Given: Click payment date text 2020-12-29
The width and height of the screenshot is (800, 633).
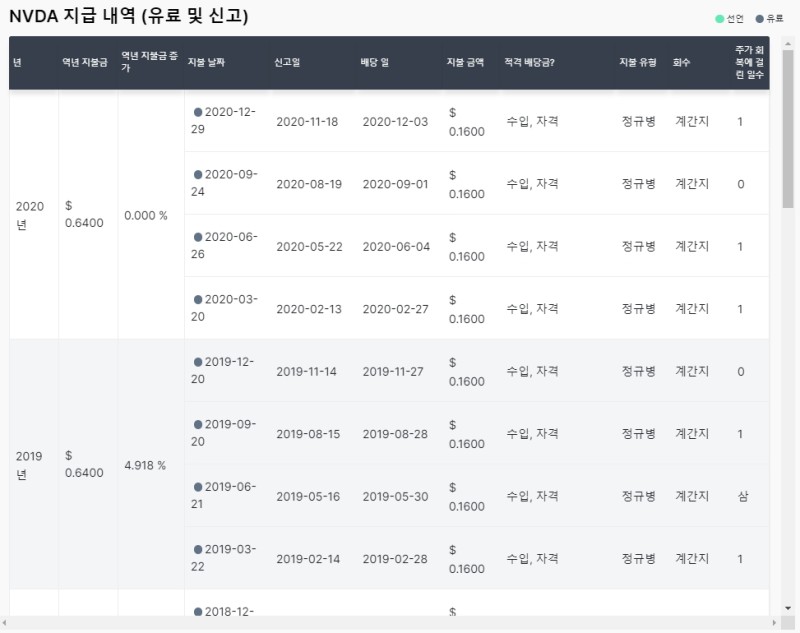Looking at the screenshot, I should (x=223, y=120).
